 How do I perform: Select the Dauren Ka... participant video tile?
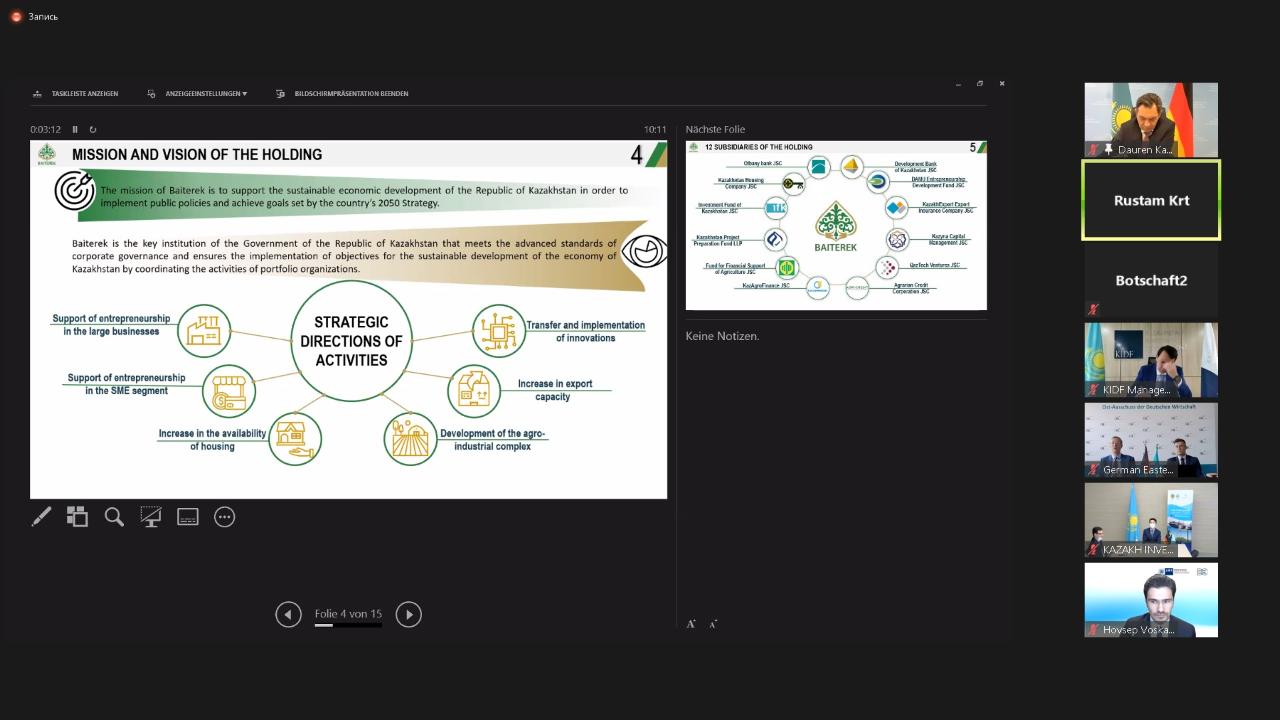coord(1151,120)
